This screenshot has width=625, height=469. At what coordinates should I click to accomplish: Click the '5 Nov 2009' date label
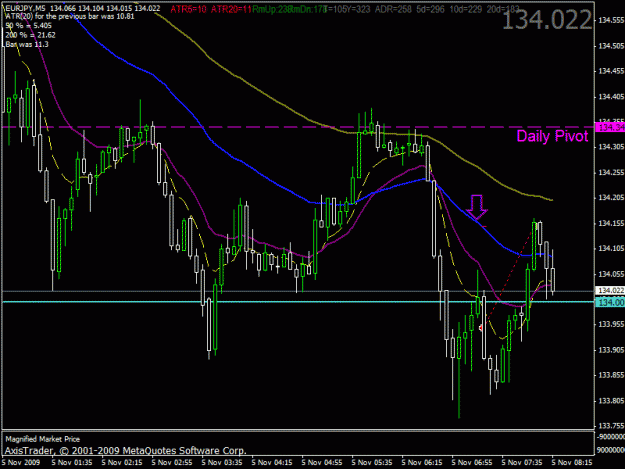click(x=21, y=463)
